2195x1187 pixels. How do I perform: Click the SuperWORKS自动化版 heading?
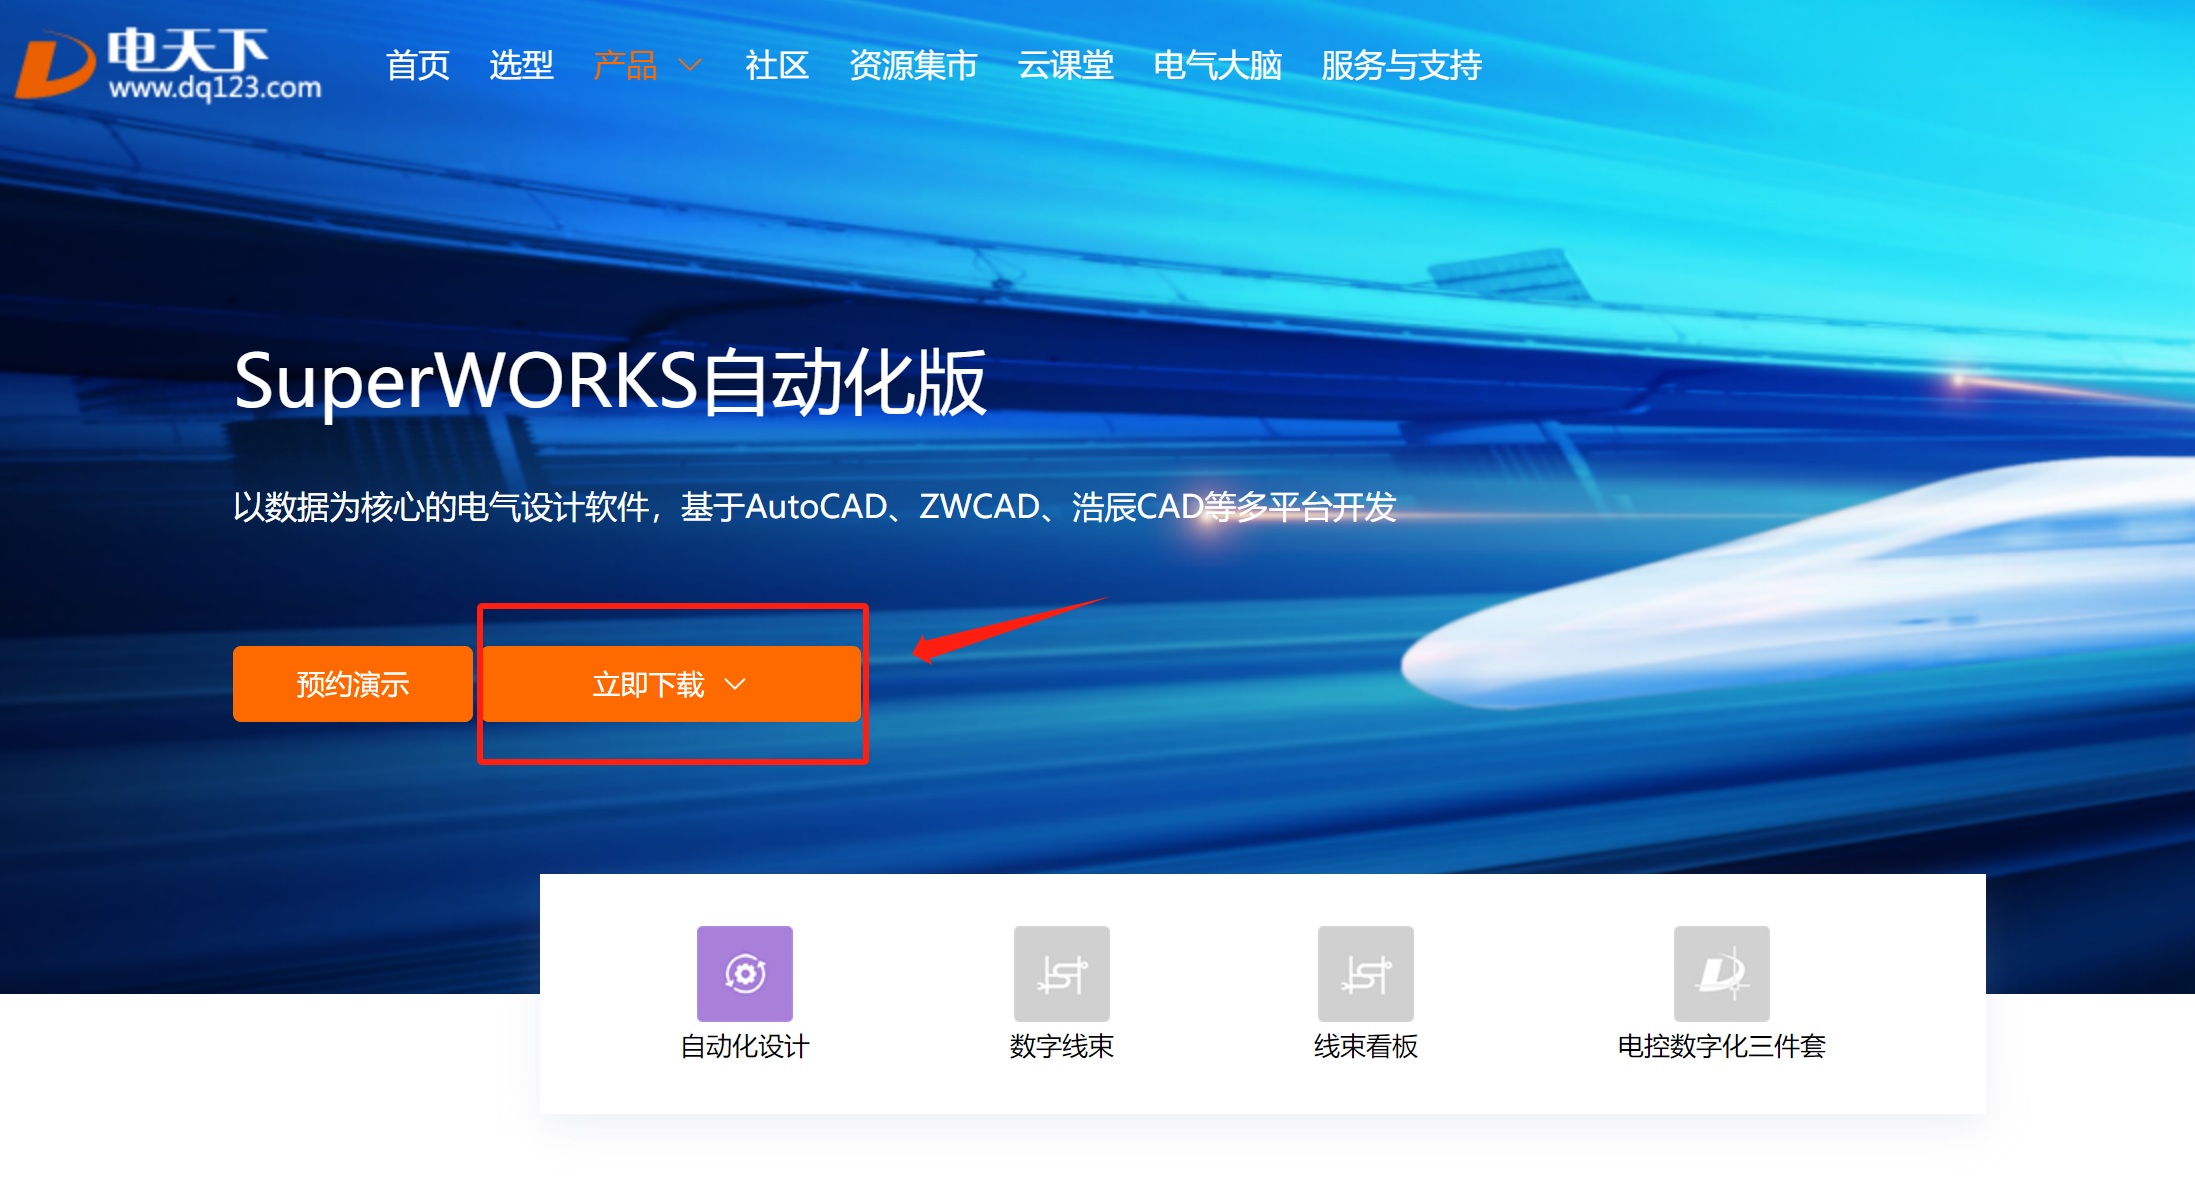pos(610,382)
